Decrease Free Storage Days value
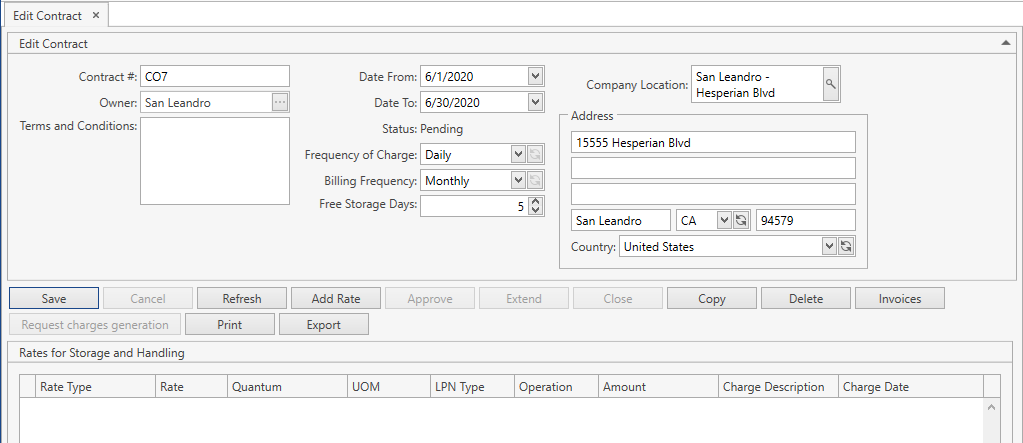This screenshot has height=443, width=1023. (x=535, y=210)
